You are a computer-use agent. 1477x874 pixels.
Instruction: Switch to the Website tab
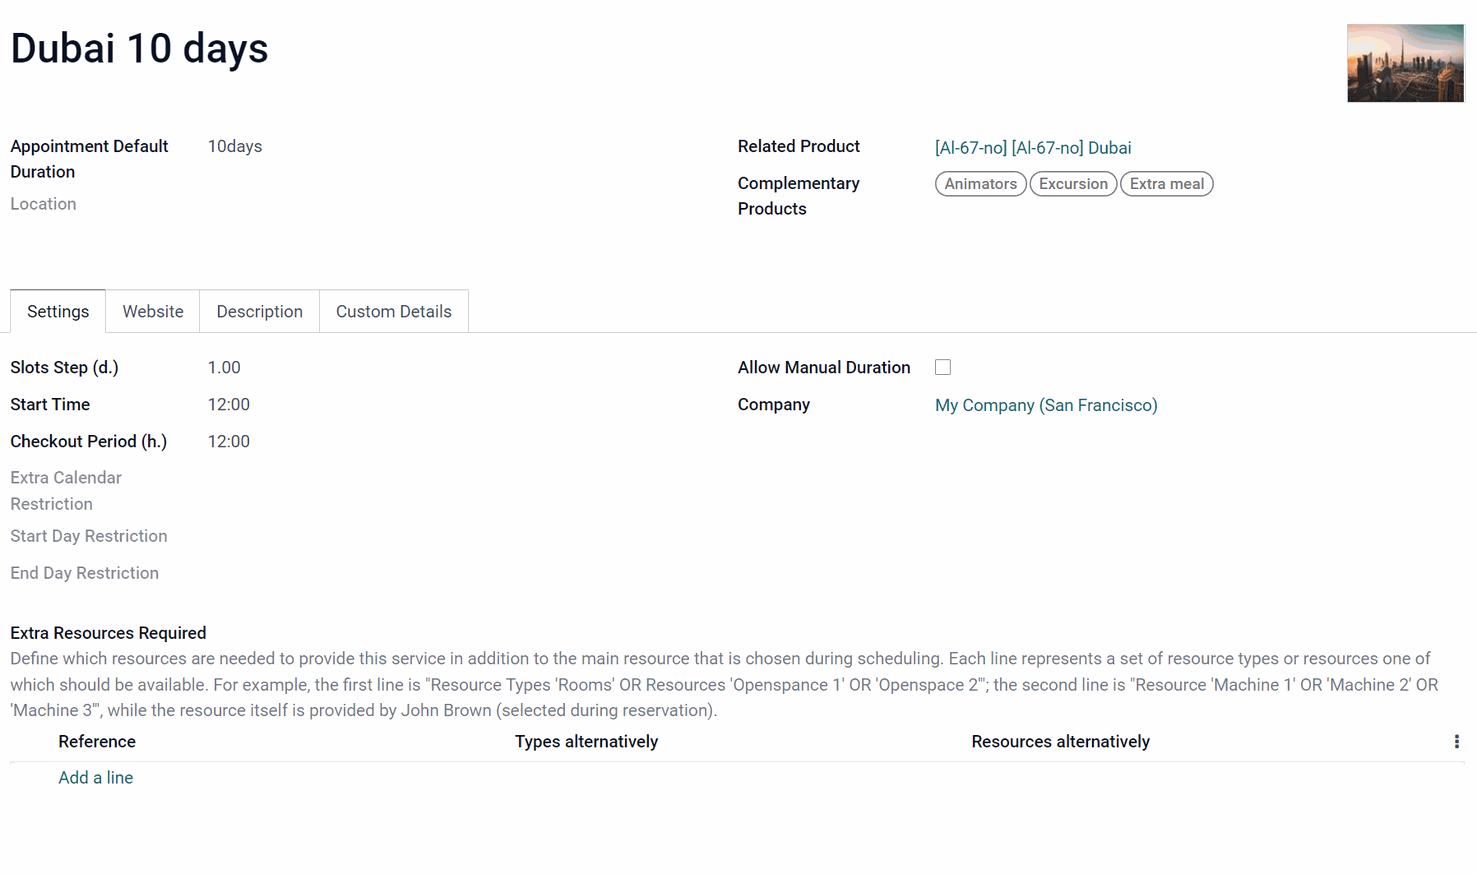coord(153,312)
